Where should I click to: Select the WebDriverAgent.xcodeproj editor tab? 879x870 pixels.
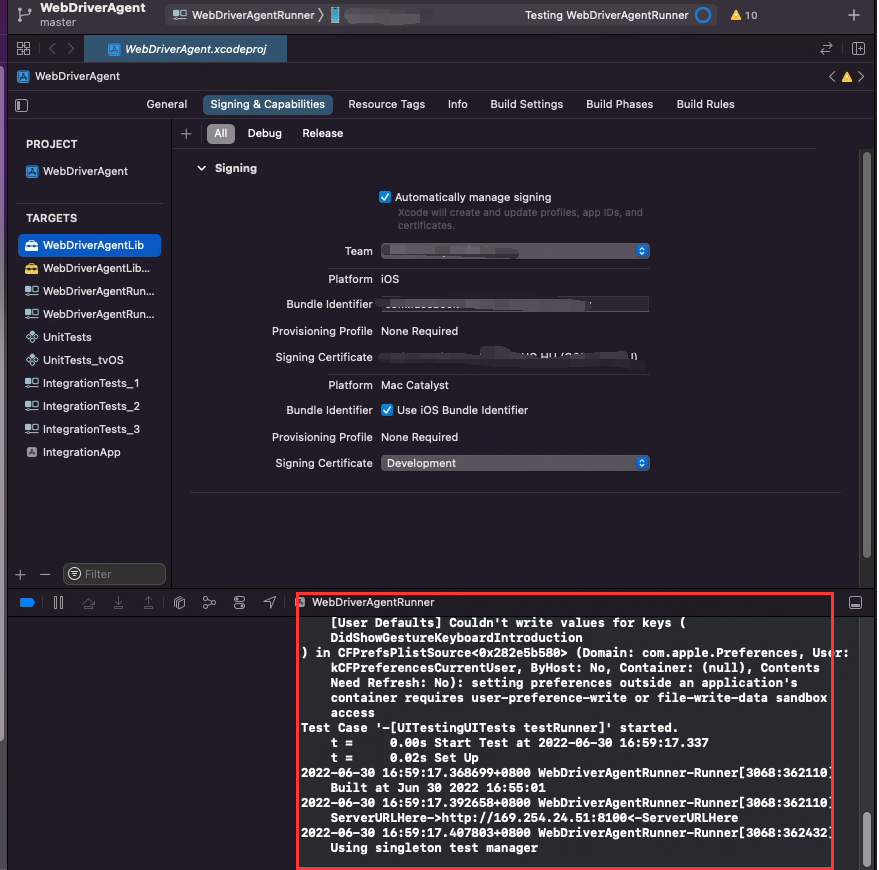coord(186,49)
